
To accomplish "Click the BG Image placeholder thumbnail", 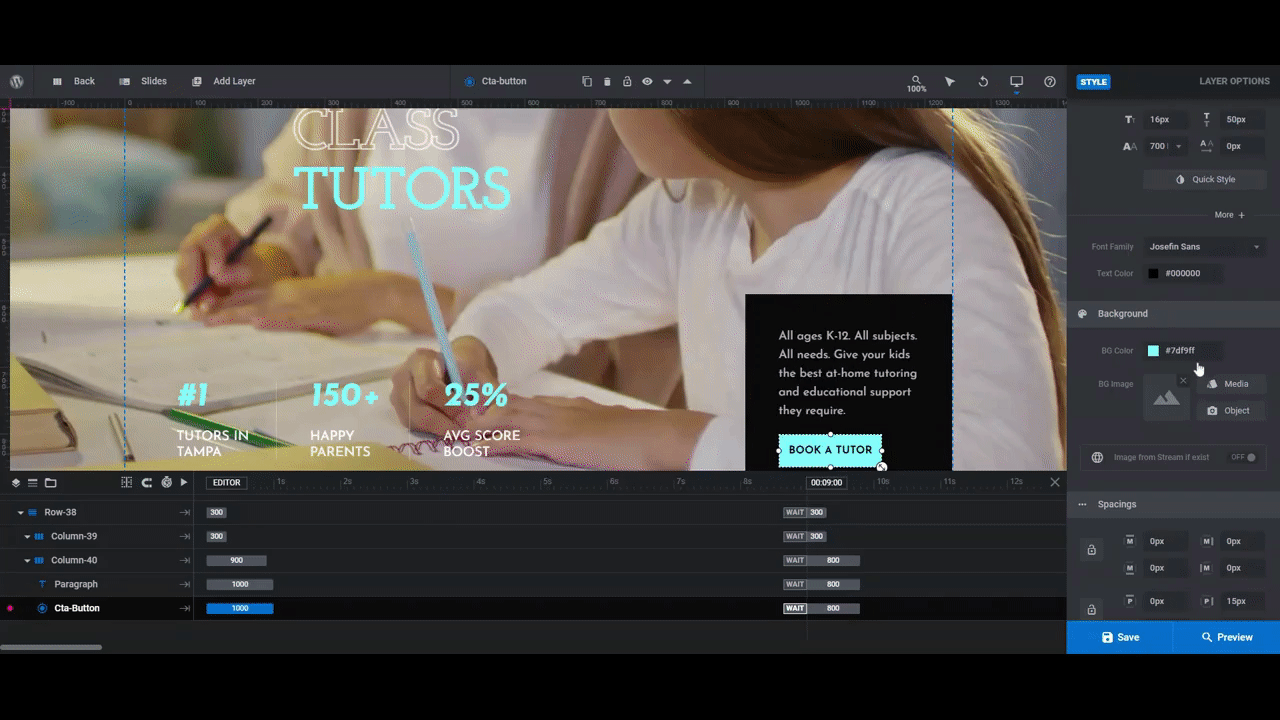I will pyautogui.click(x=1166, y=397).
